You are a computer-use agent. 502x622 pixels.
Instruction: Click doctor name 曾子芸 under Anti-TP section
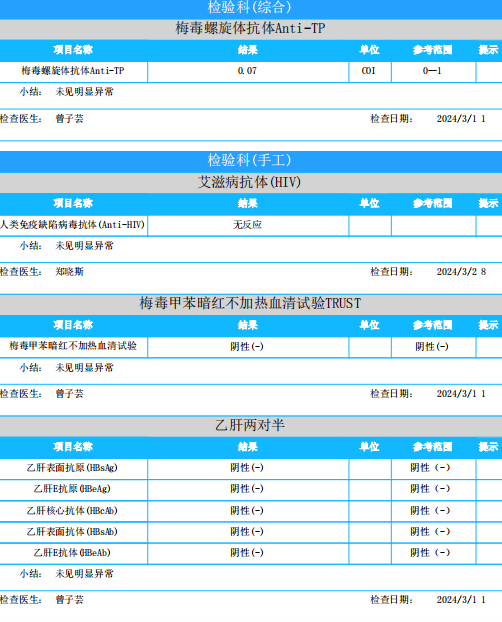click(69, 119)
